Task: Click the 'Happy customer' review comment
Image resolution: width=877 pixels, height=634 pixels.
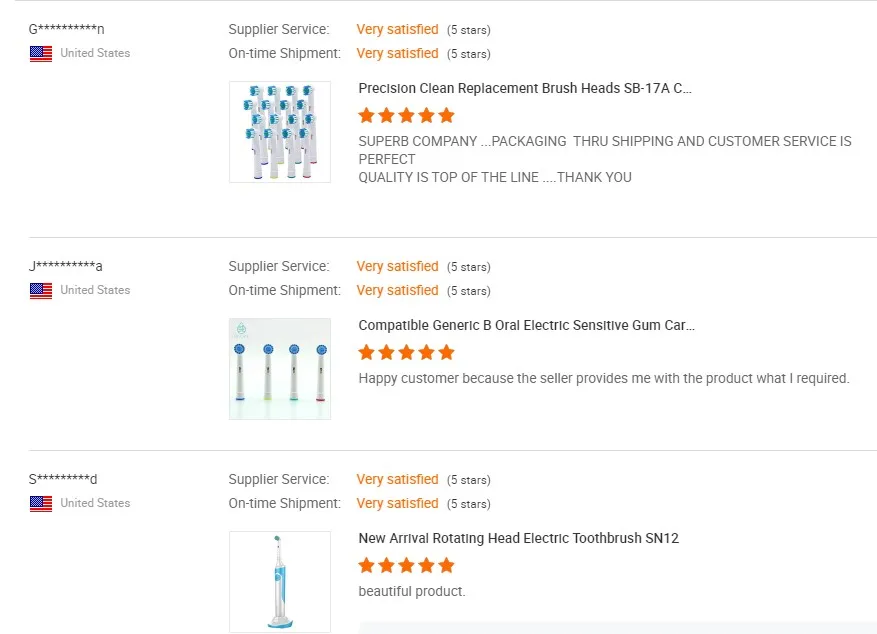Action: tap(603, 378)
